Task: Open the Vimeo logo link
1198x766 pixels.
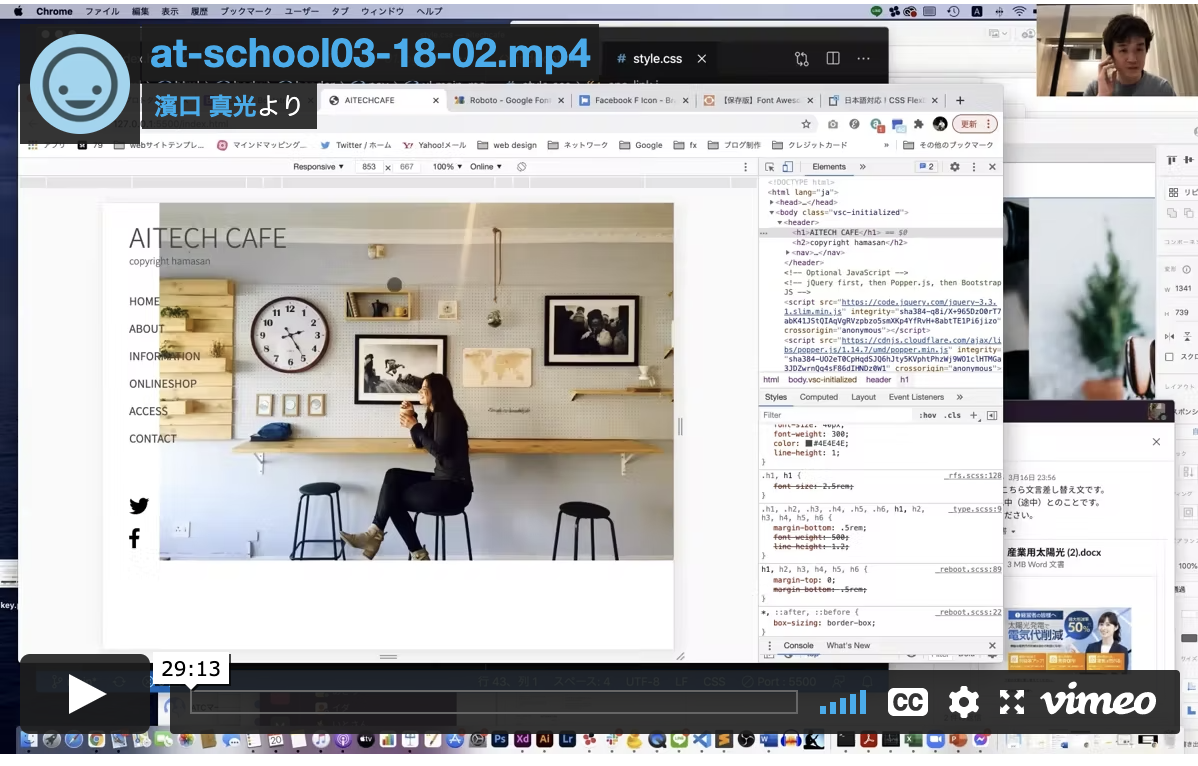Action: (x=1099, y=700)
